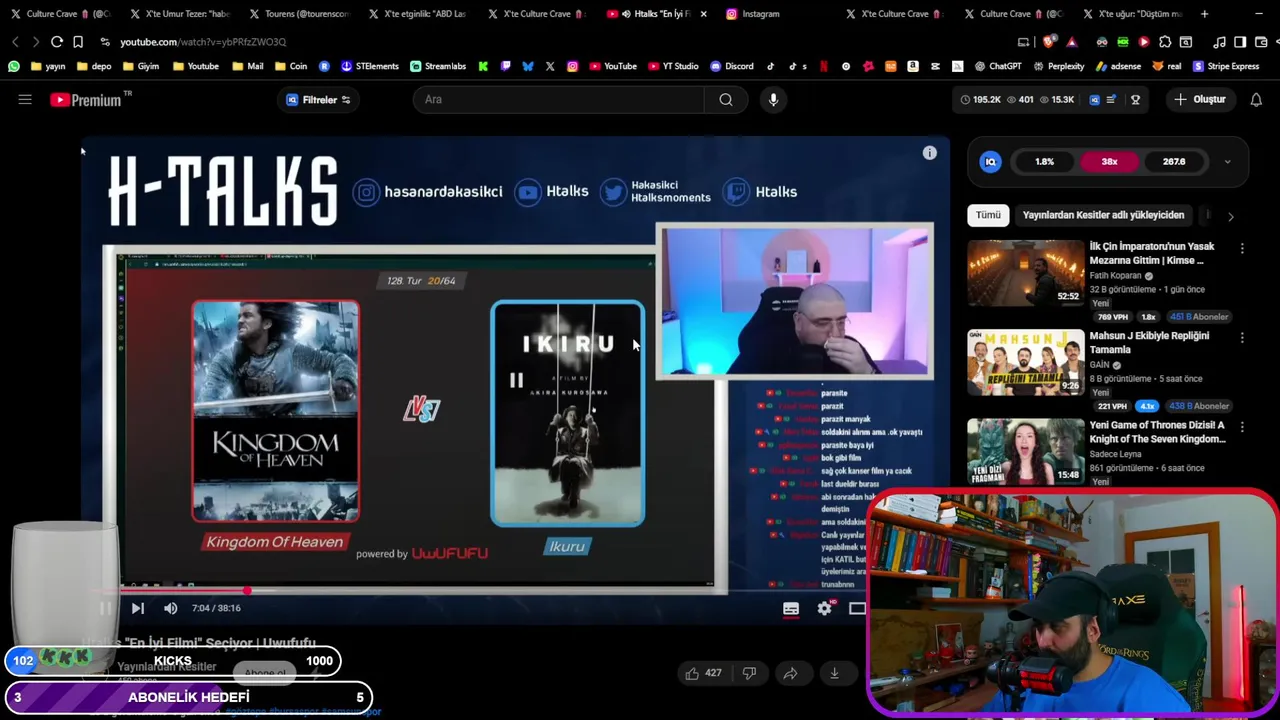Image resolution: width=1280 pixels, height=720 pixels.
Task: Open the music note media control icon
Action: 1219,42
